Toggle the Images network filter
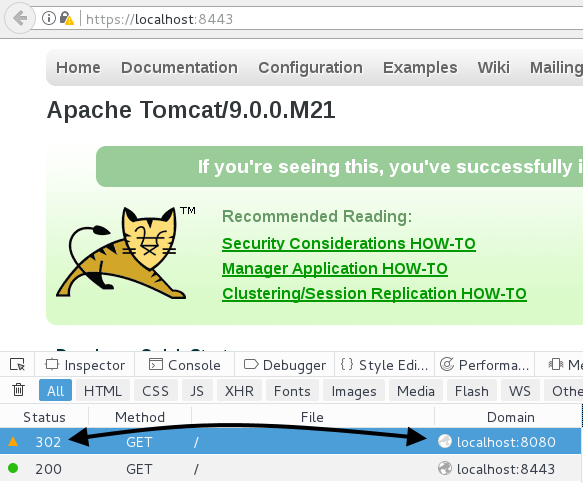The height and width of the screenshot is (483, 583). click(x=354, y=390)
